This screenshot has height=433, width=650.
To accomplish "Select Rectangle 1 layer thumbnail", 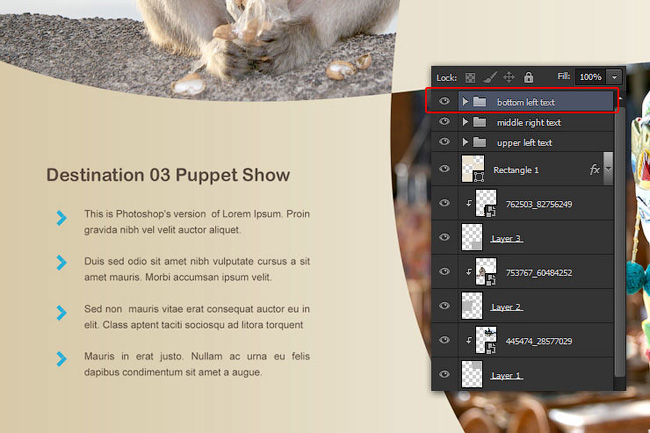I will click(473, 169).
